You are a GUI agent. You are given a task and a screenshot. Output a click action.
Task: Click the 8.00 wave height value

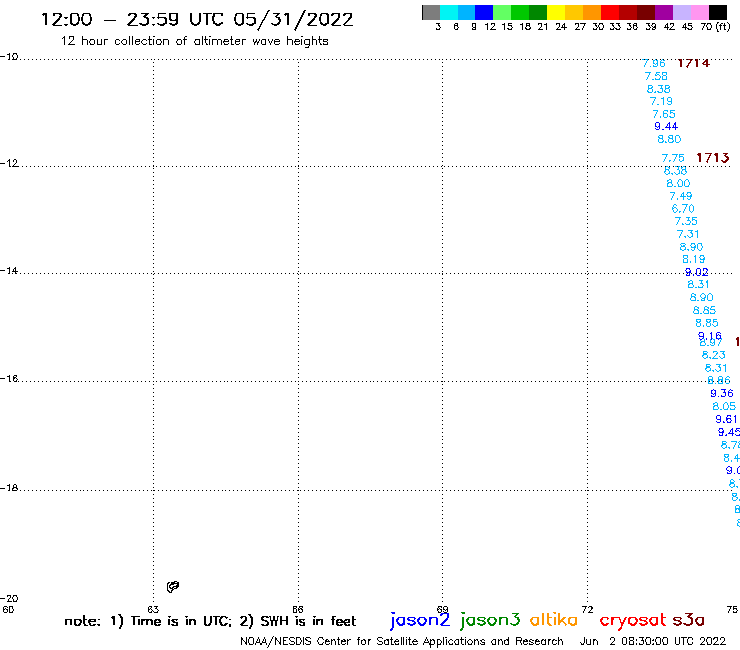pos(678,183)
